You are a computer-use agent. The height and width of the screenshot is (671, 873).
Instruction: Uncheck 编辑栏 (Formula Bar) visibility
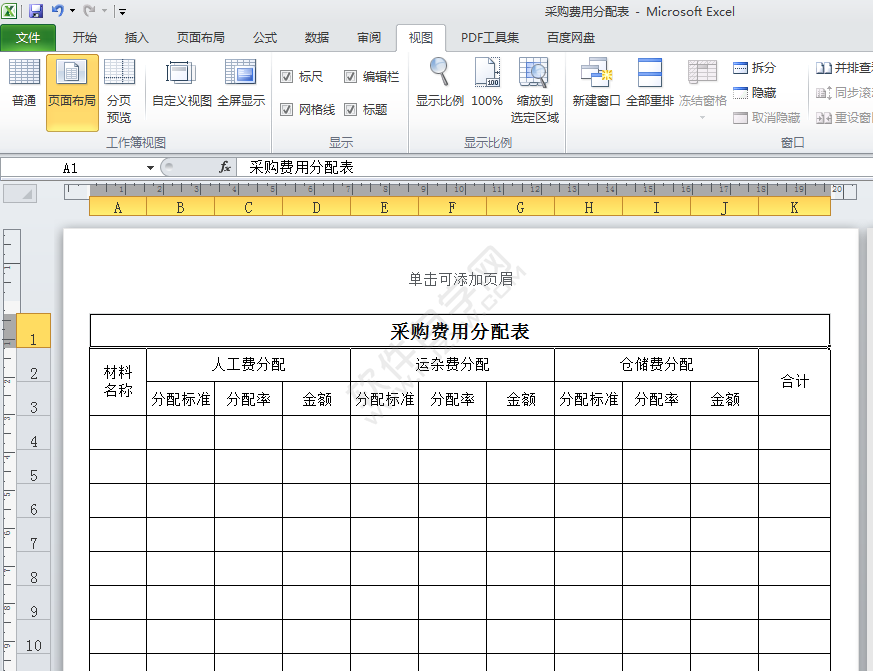pos(351,76)
